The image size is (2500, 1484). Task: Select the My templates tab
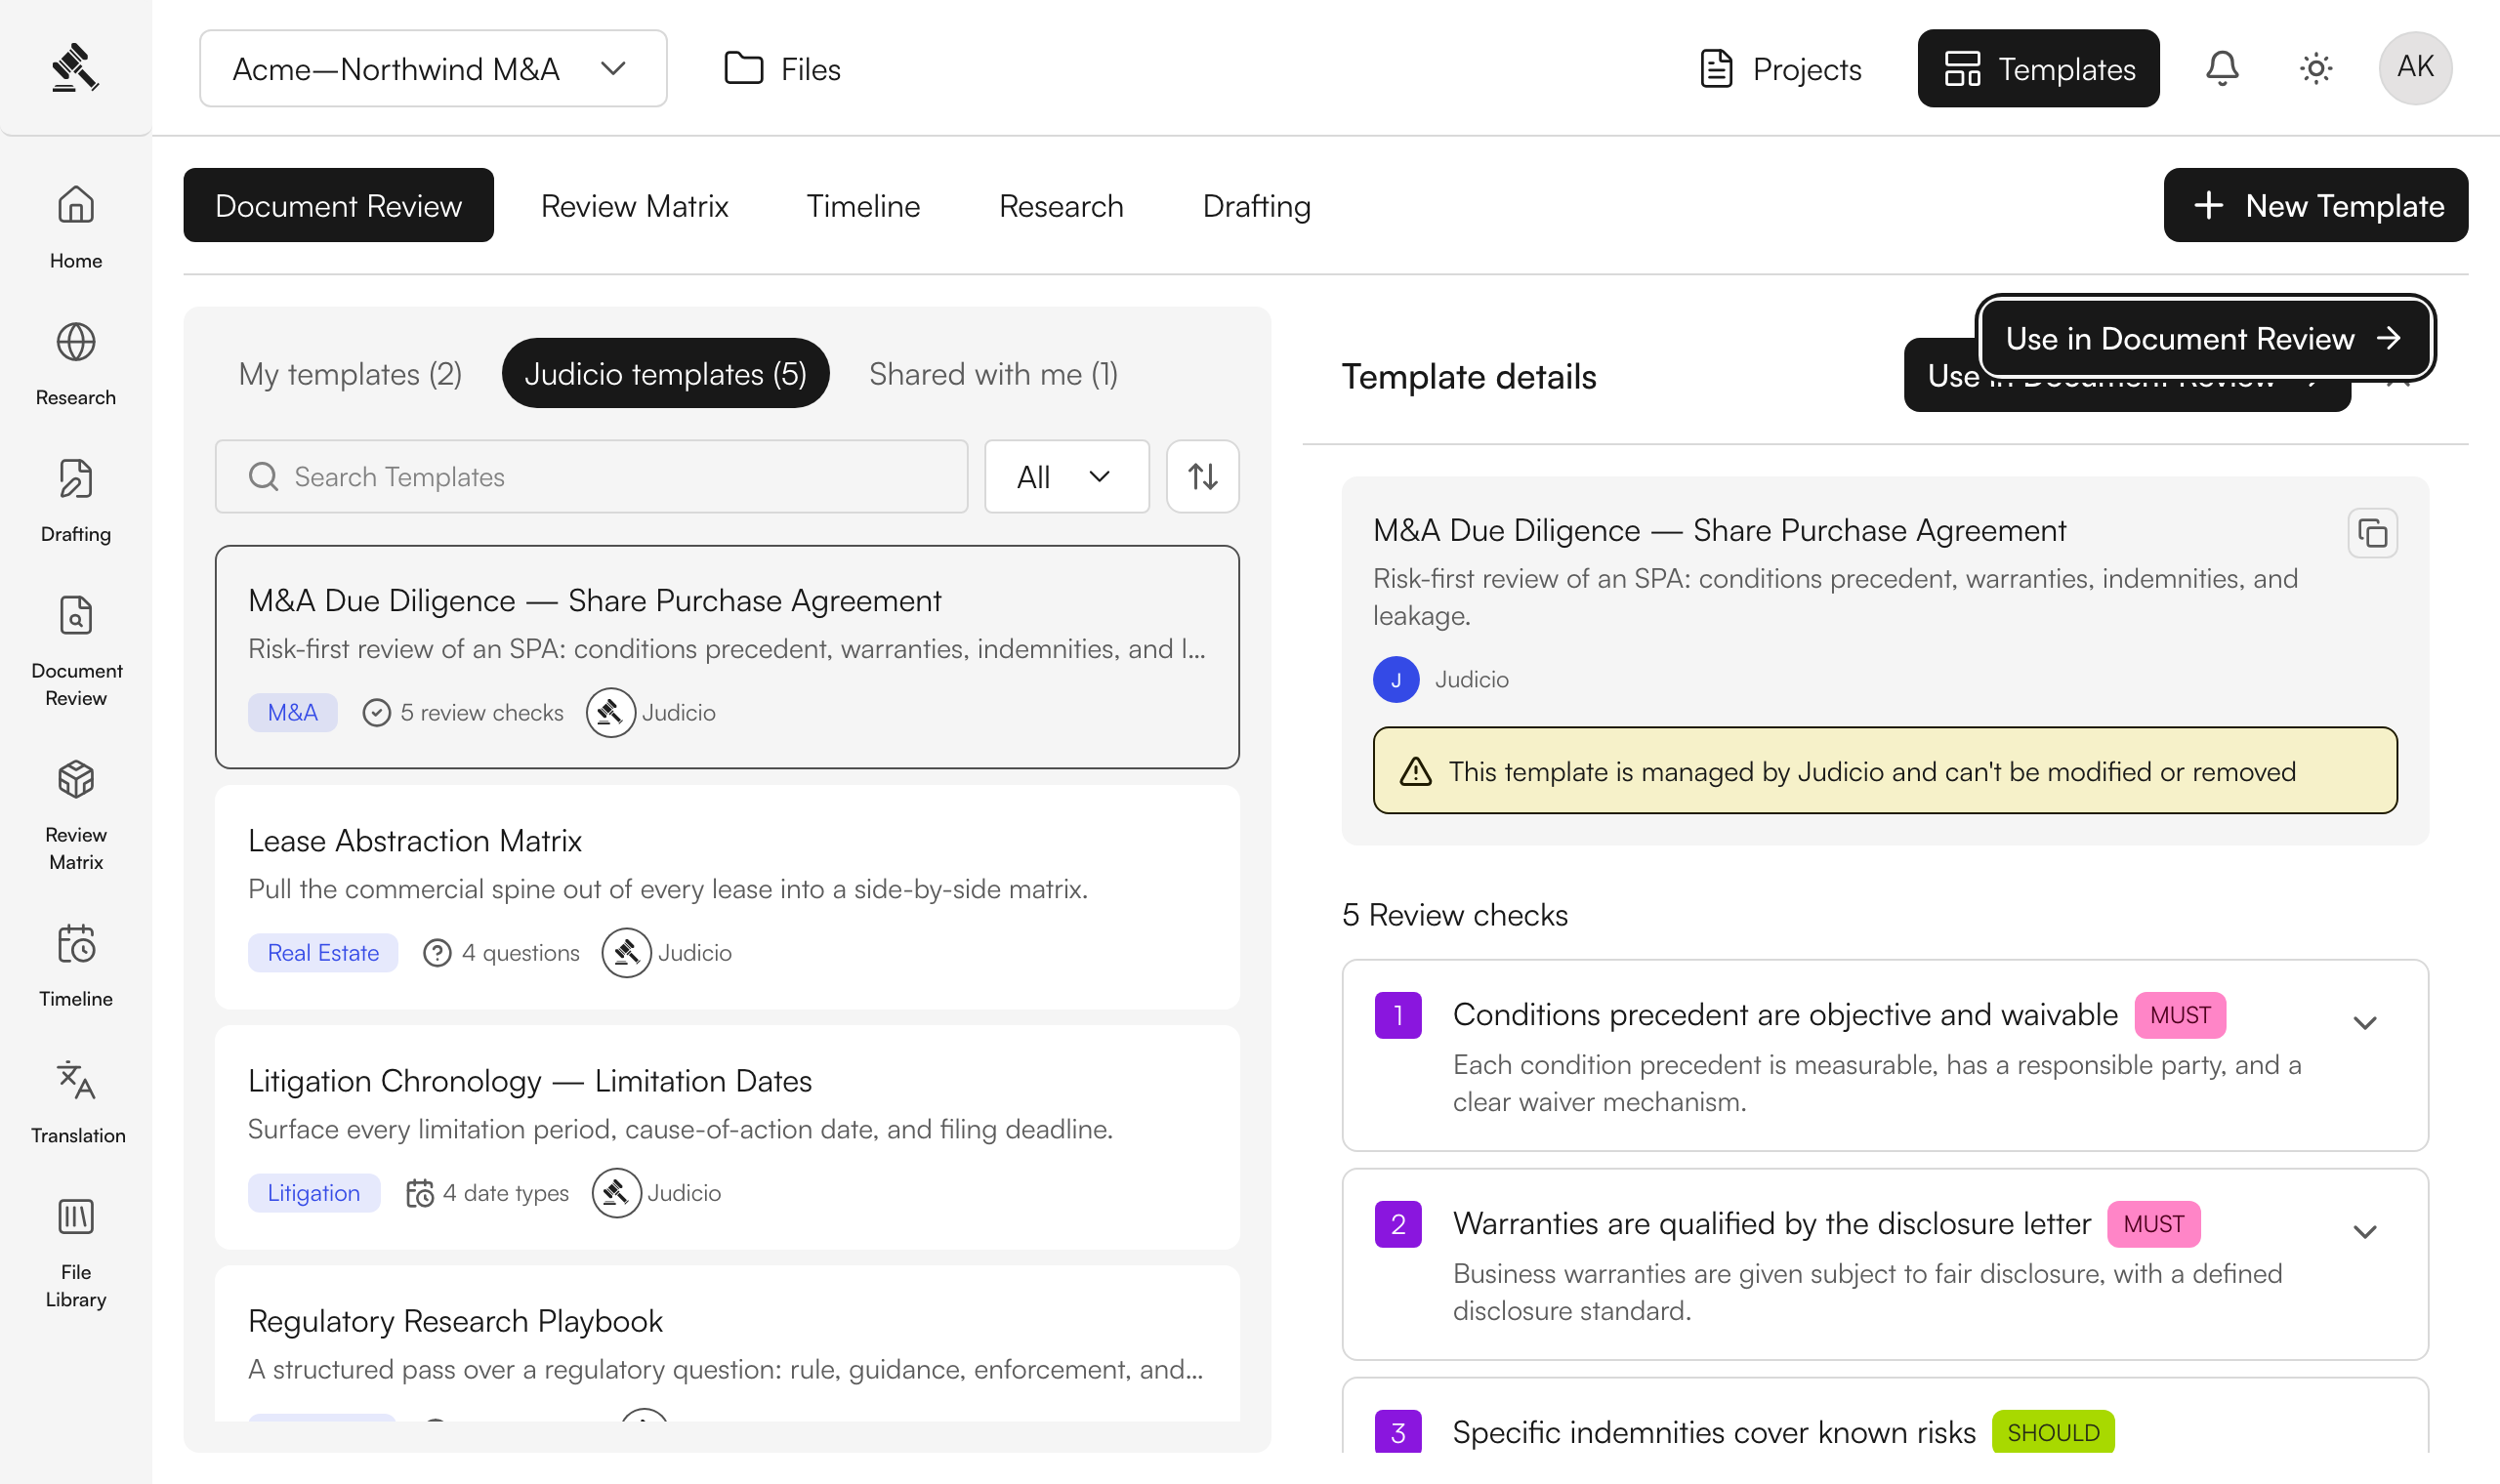click(350, 373)
